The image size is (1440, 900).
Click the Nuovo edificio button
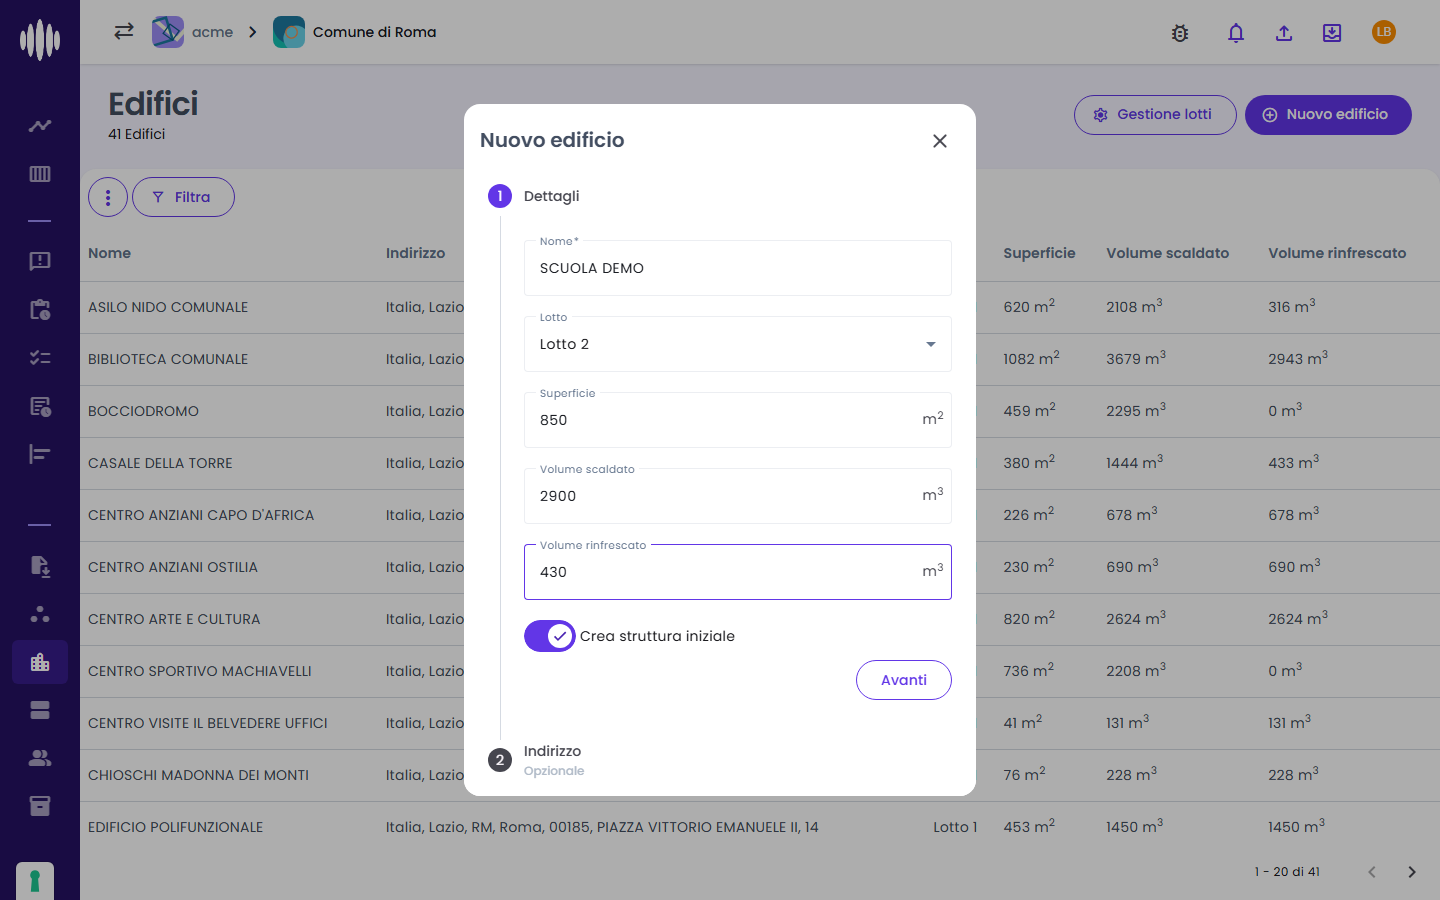pyautogui.click(x=1328, y=115)
